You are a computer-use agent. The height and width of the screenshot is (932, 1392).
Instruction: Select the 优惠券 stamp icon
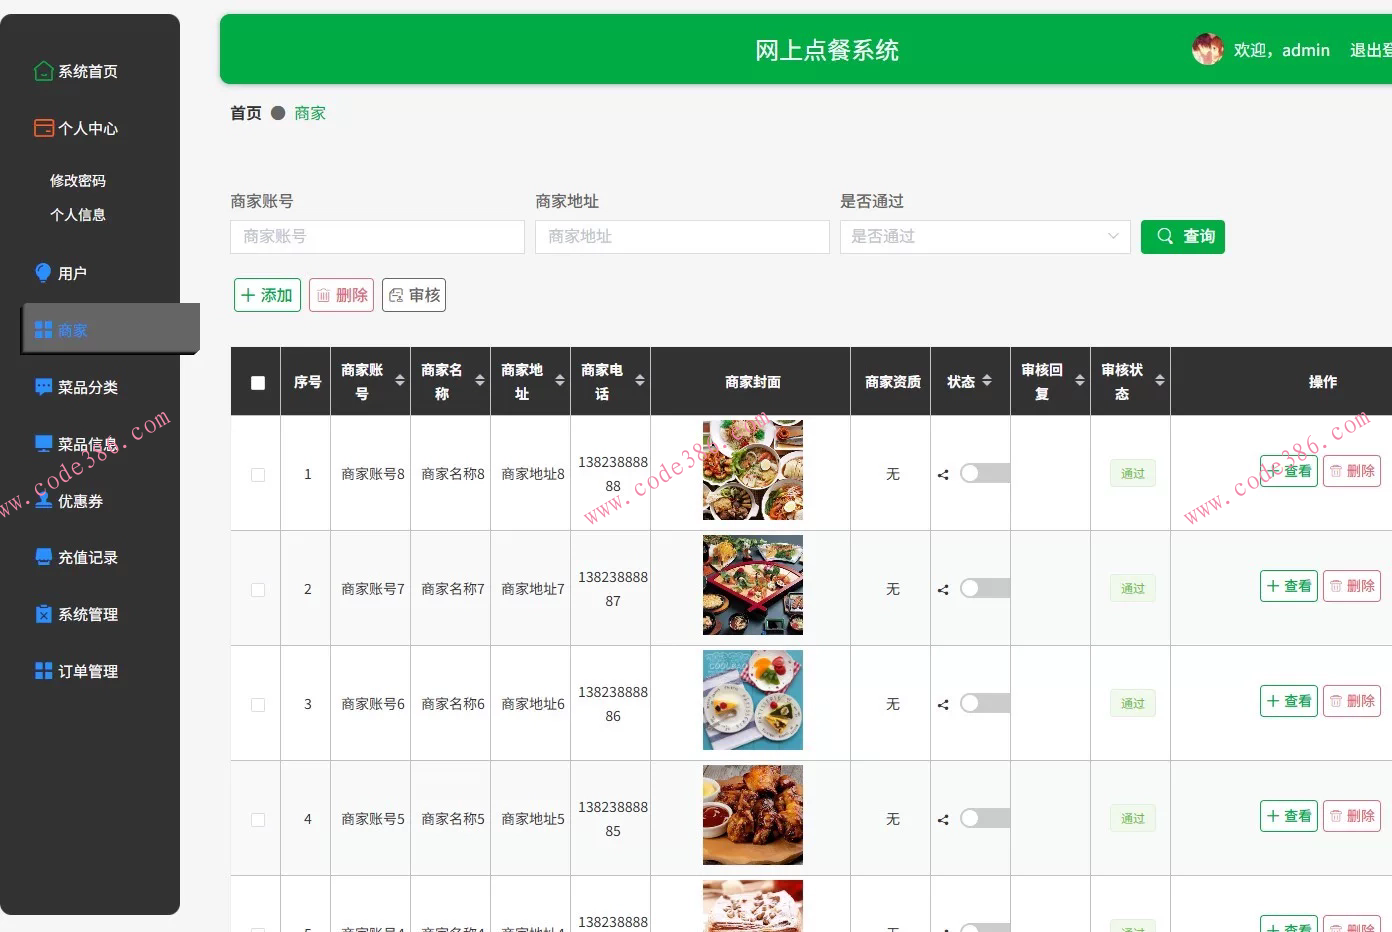[x=41, y=500]
